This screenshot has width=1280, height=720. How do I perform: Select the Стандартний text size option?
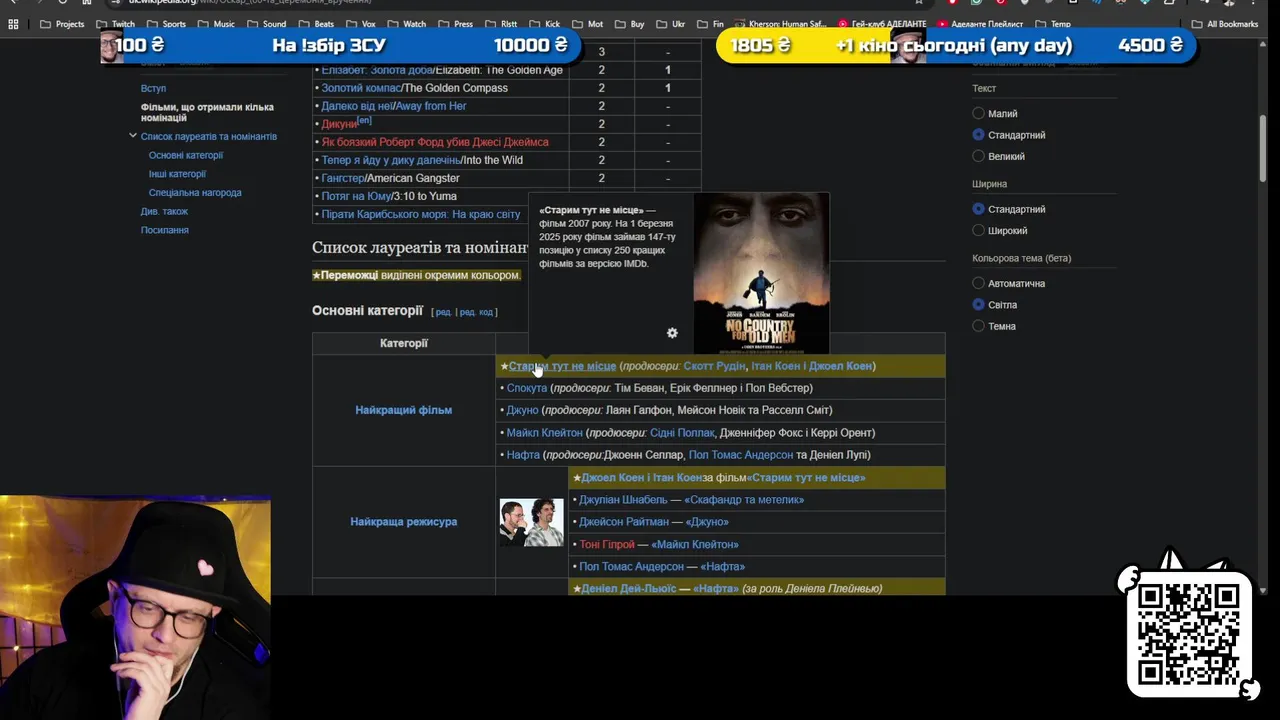coord(979,135)
